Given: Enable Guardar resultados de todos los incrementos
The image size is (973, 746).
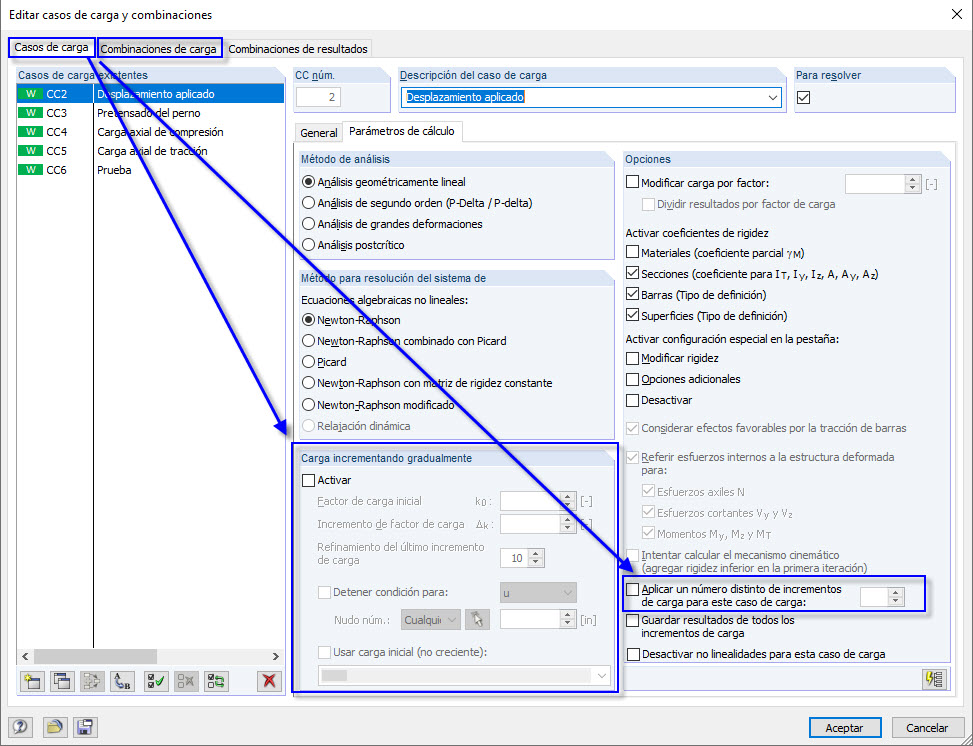Looking at the screenshot, I should tap(632, 620).
